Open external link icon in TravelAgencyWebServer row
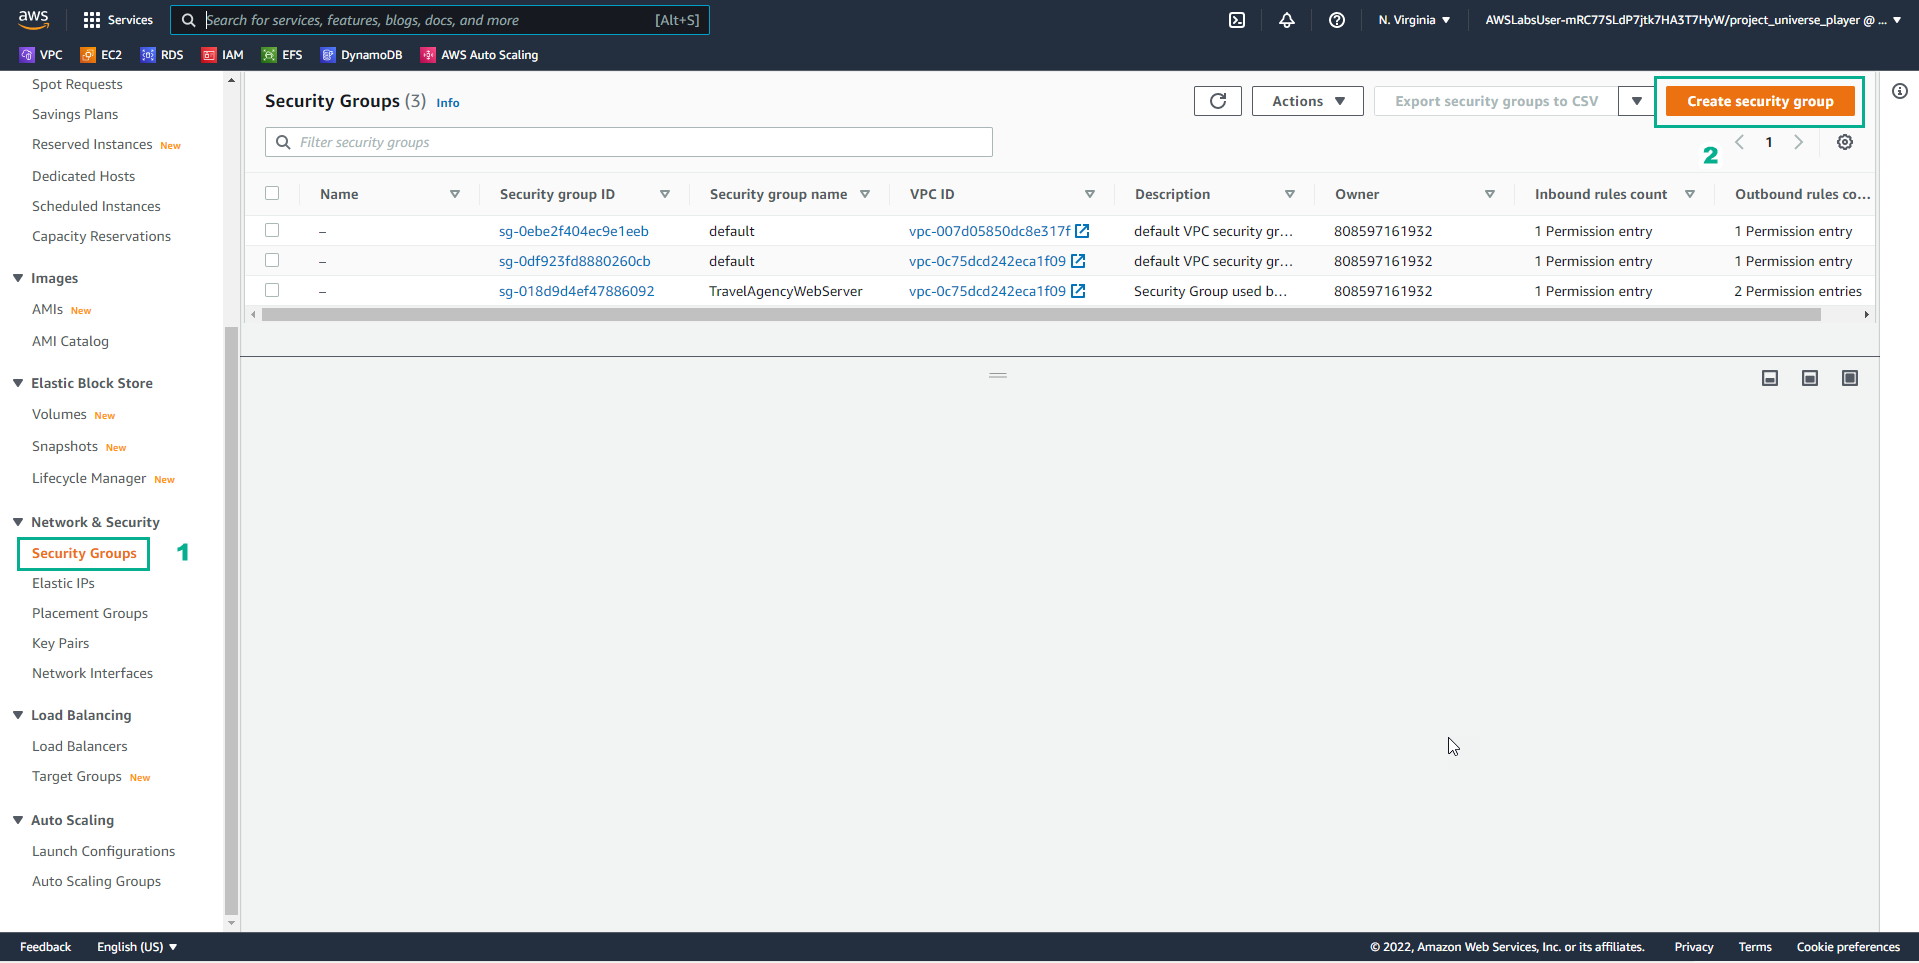1919x963 pixels. (x=1078, y=291)
